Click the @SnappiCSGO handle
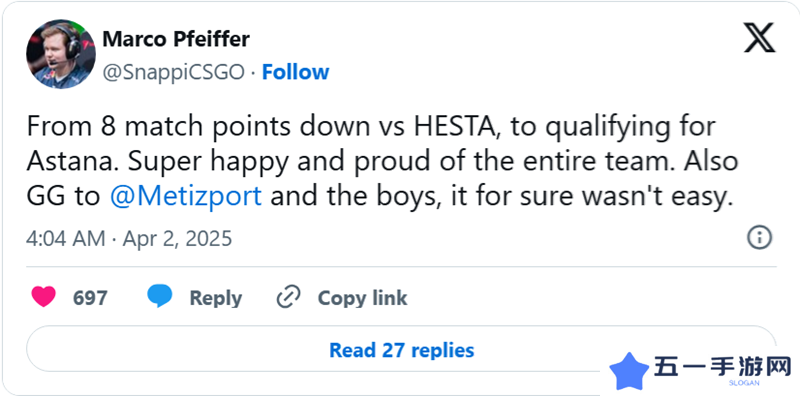This screenshot has width=800, height=396. tap(173, 72)
